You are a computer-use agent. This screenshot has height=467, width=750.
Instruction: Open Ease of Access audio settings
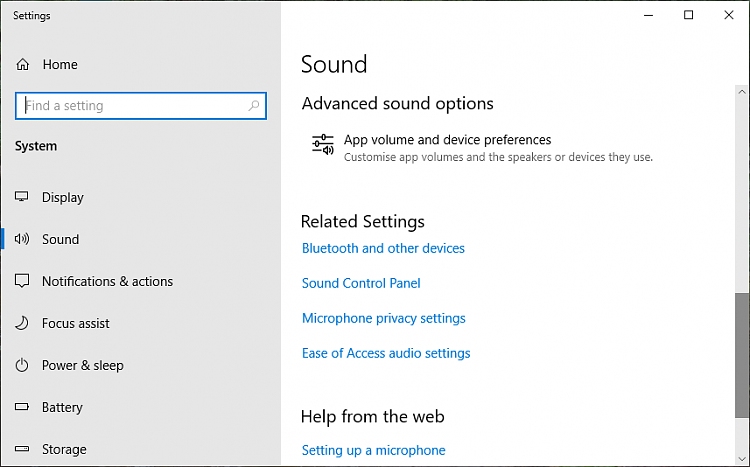pos(386,353)
